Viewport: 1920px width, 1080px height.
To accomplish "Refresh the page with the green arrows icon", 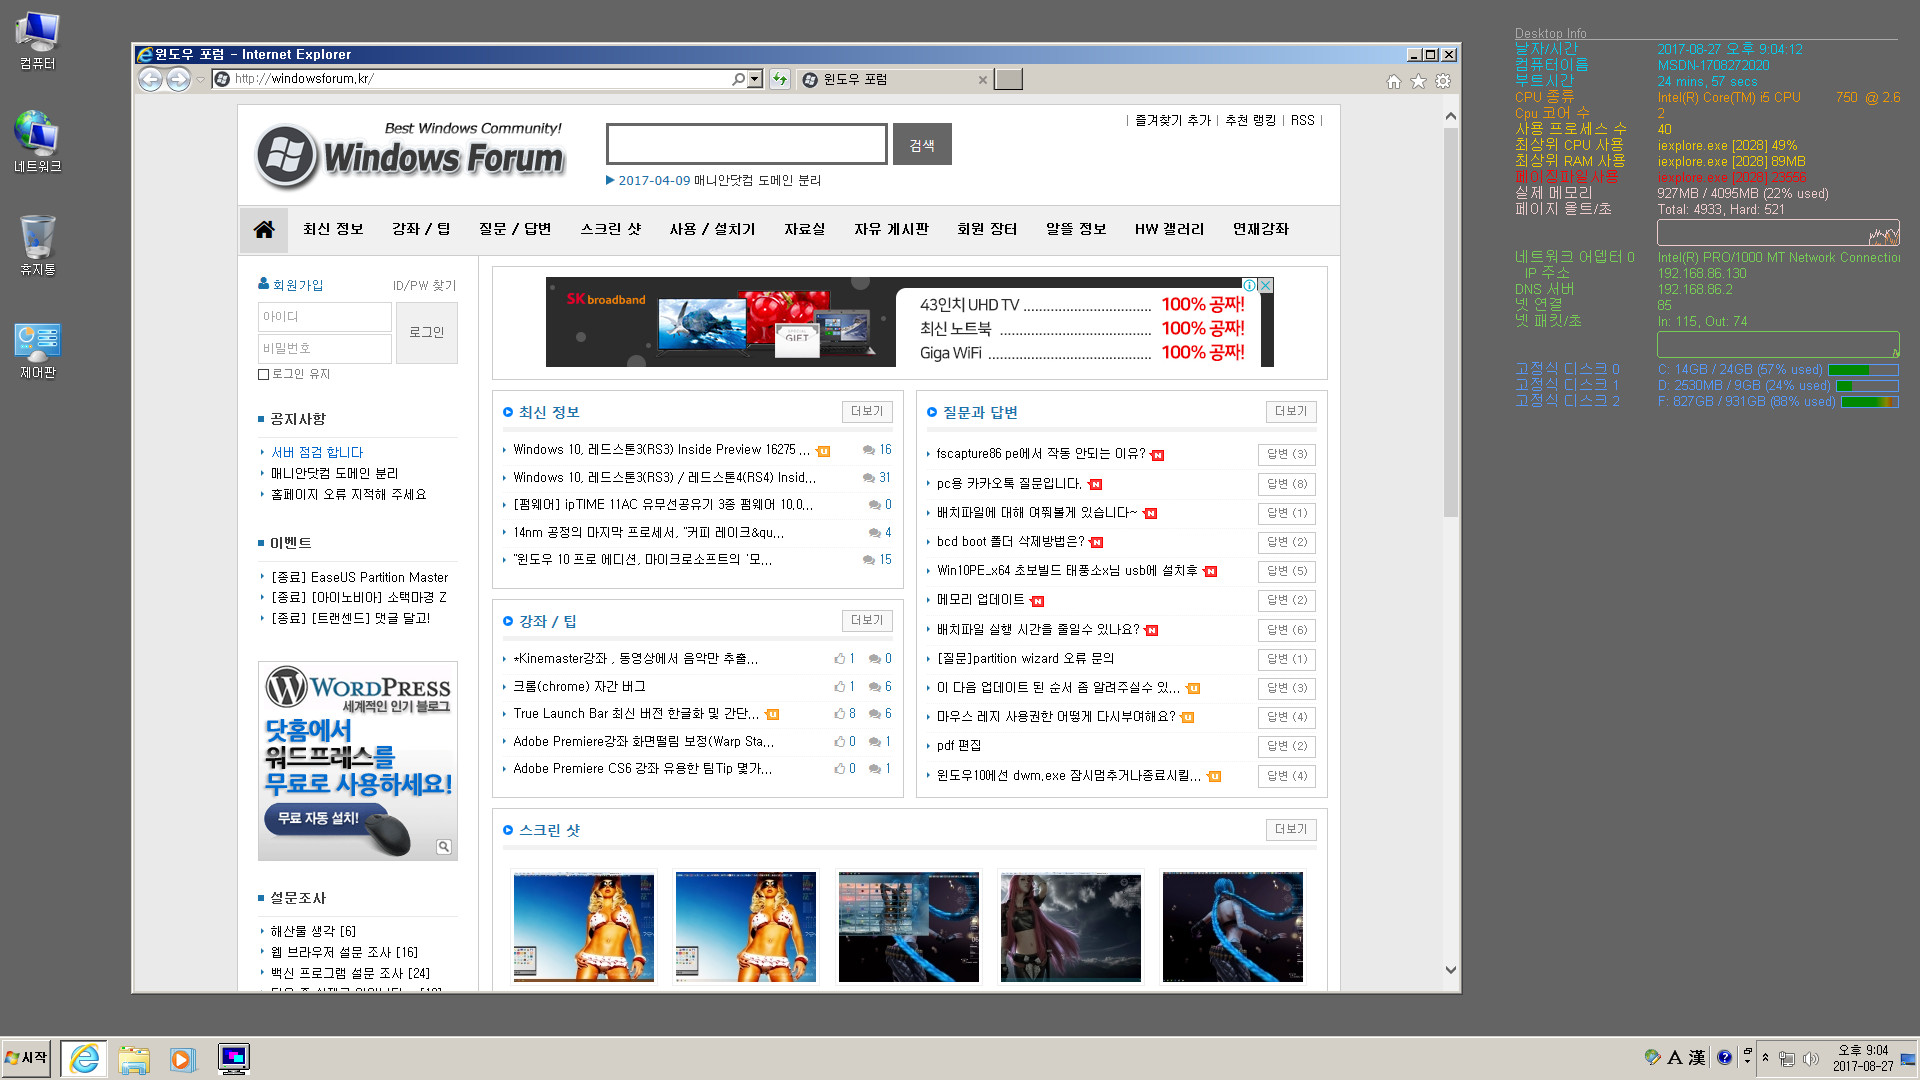I will pos(779,79).
